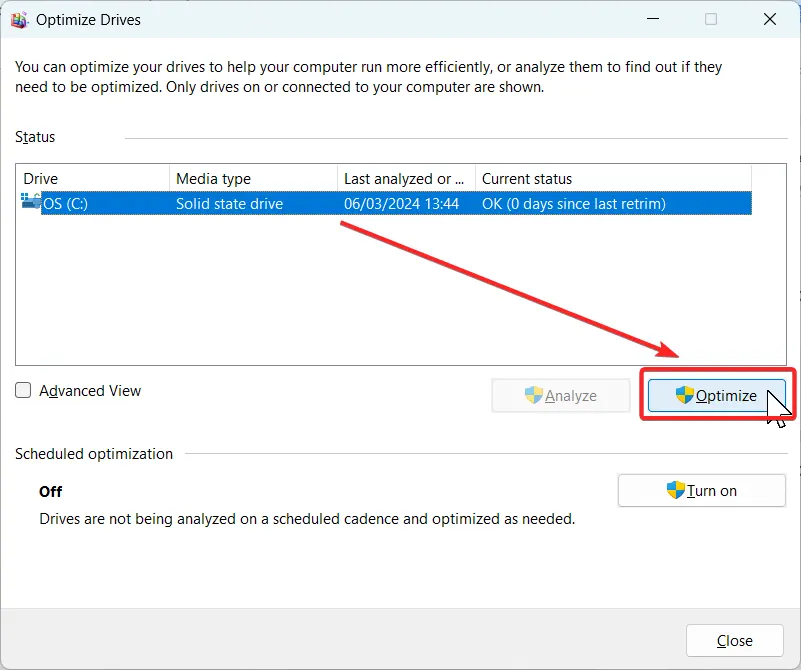
Task: Select the OS (C:) drive icon
Action: tap(31, 201)
